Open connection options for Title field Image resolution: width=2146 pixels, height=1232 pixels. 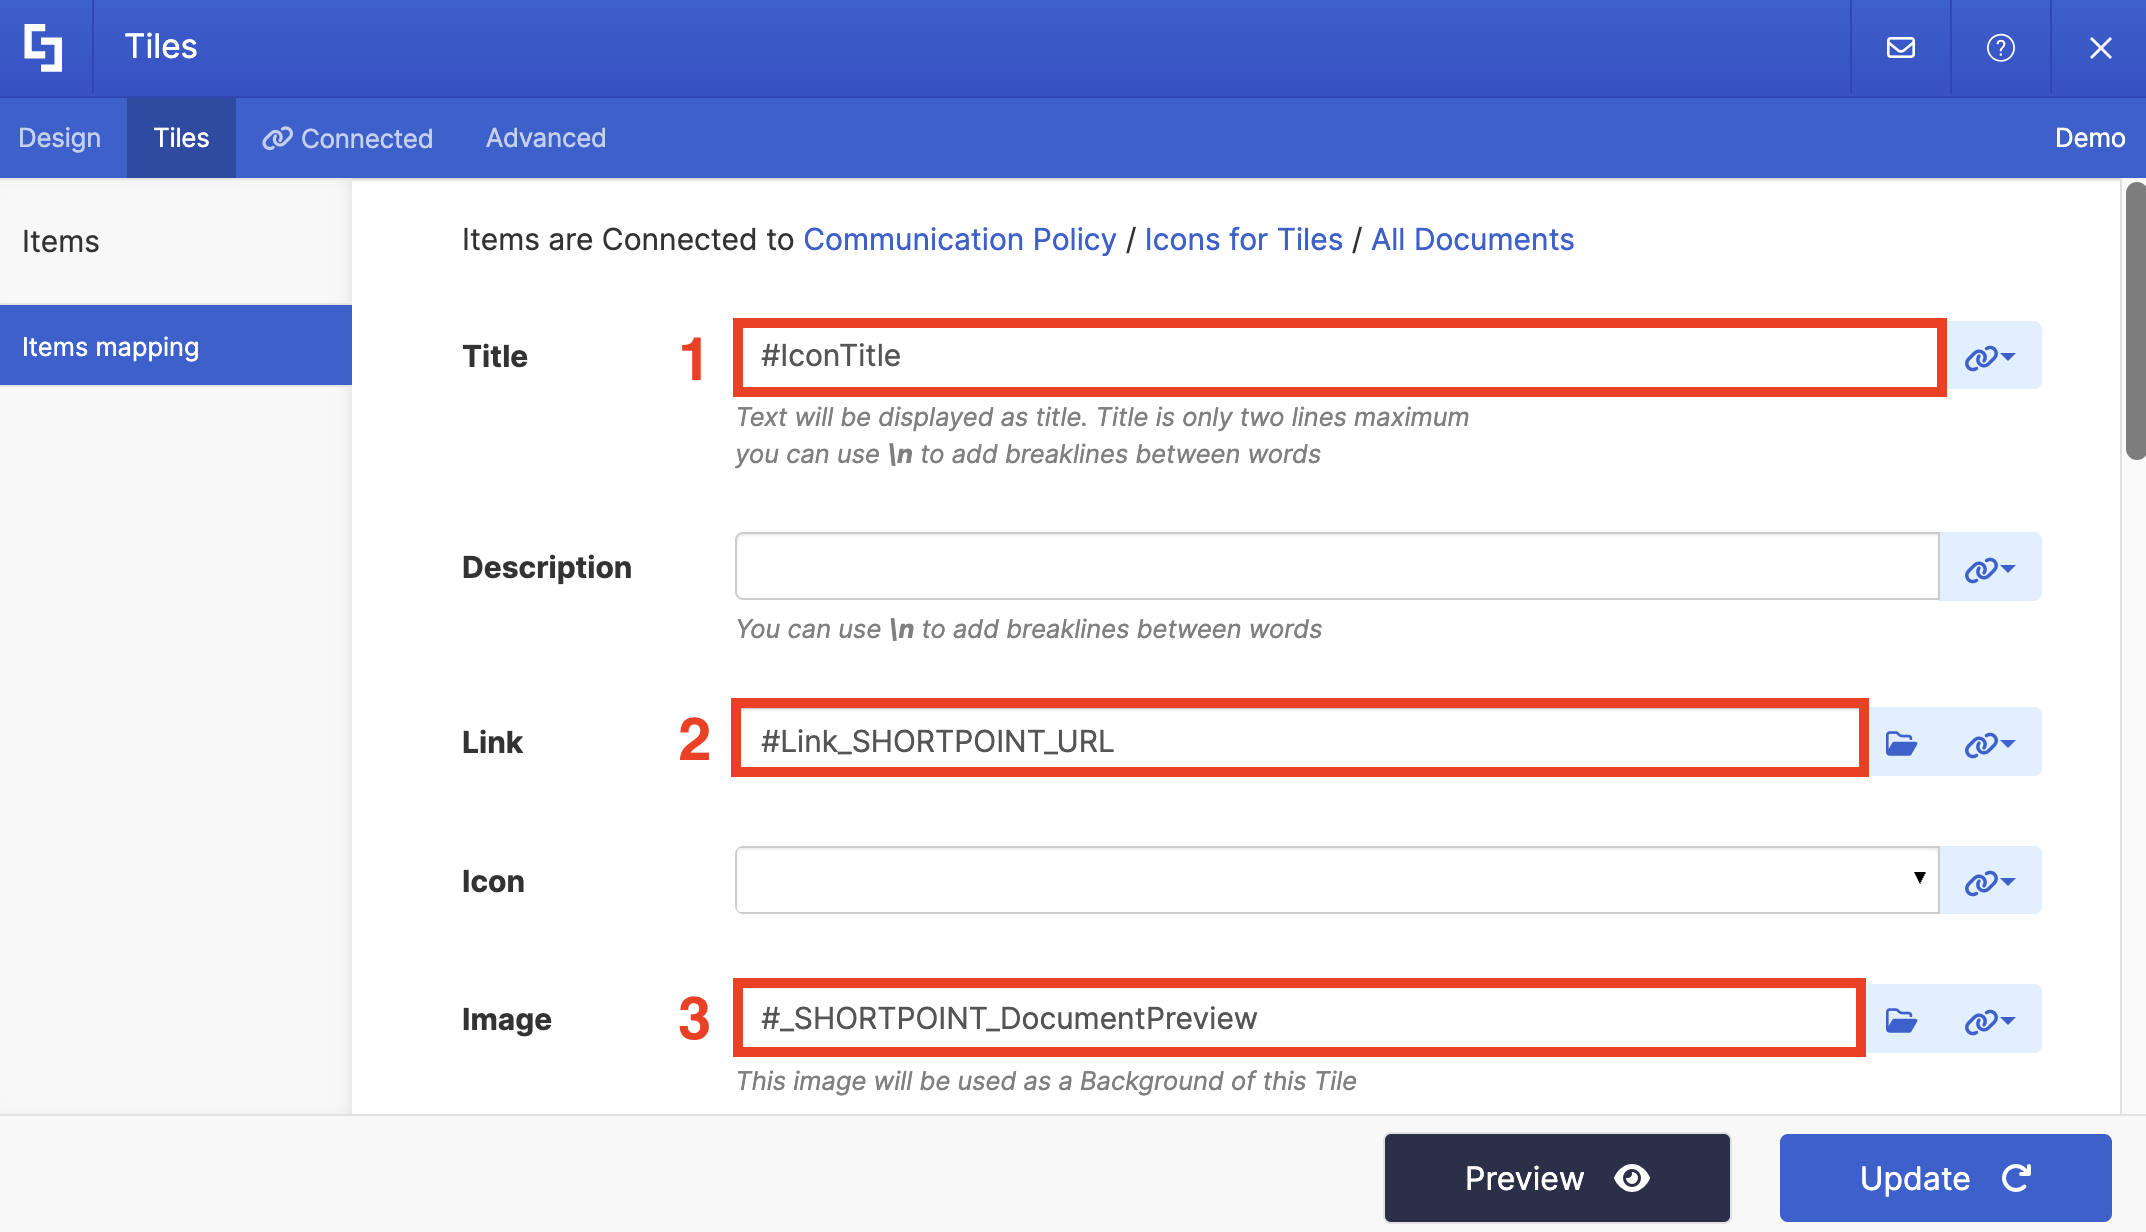1990,357
